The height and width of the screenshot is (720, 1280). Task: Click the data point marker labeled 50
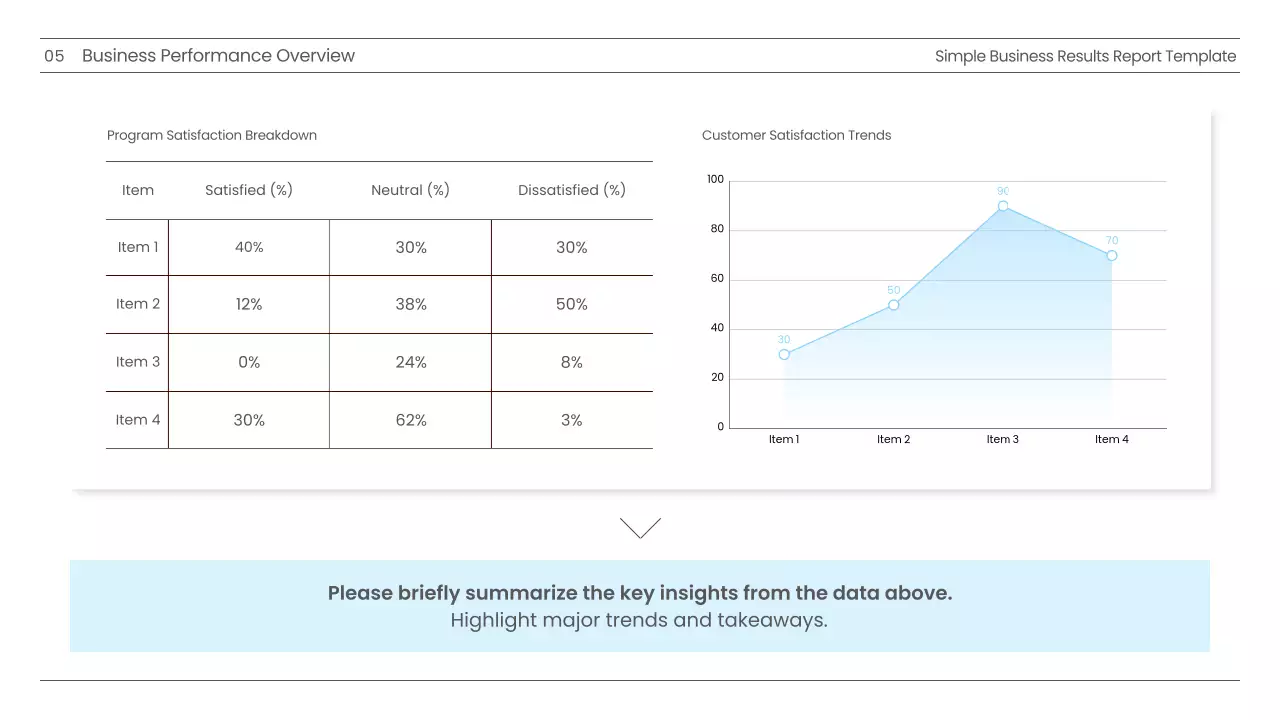[893, 305]
